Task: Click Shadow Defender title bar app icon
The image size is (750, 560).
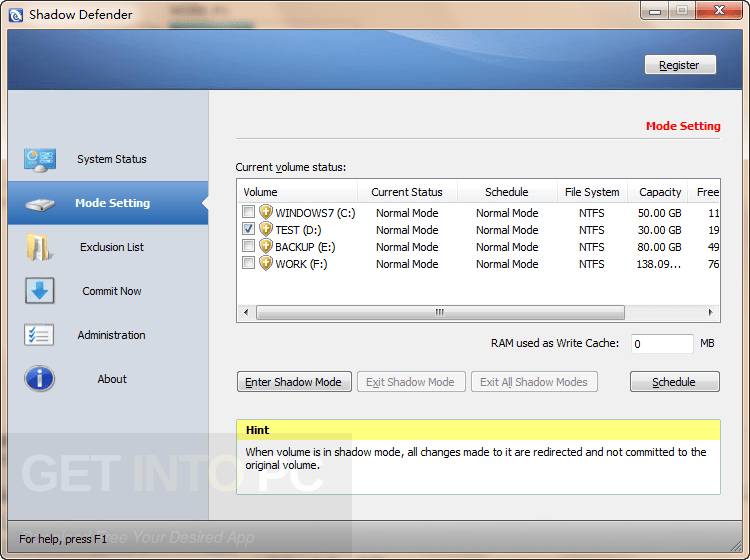Action: (x=16, y=15)
